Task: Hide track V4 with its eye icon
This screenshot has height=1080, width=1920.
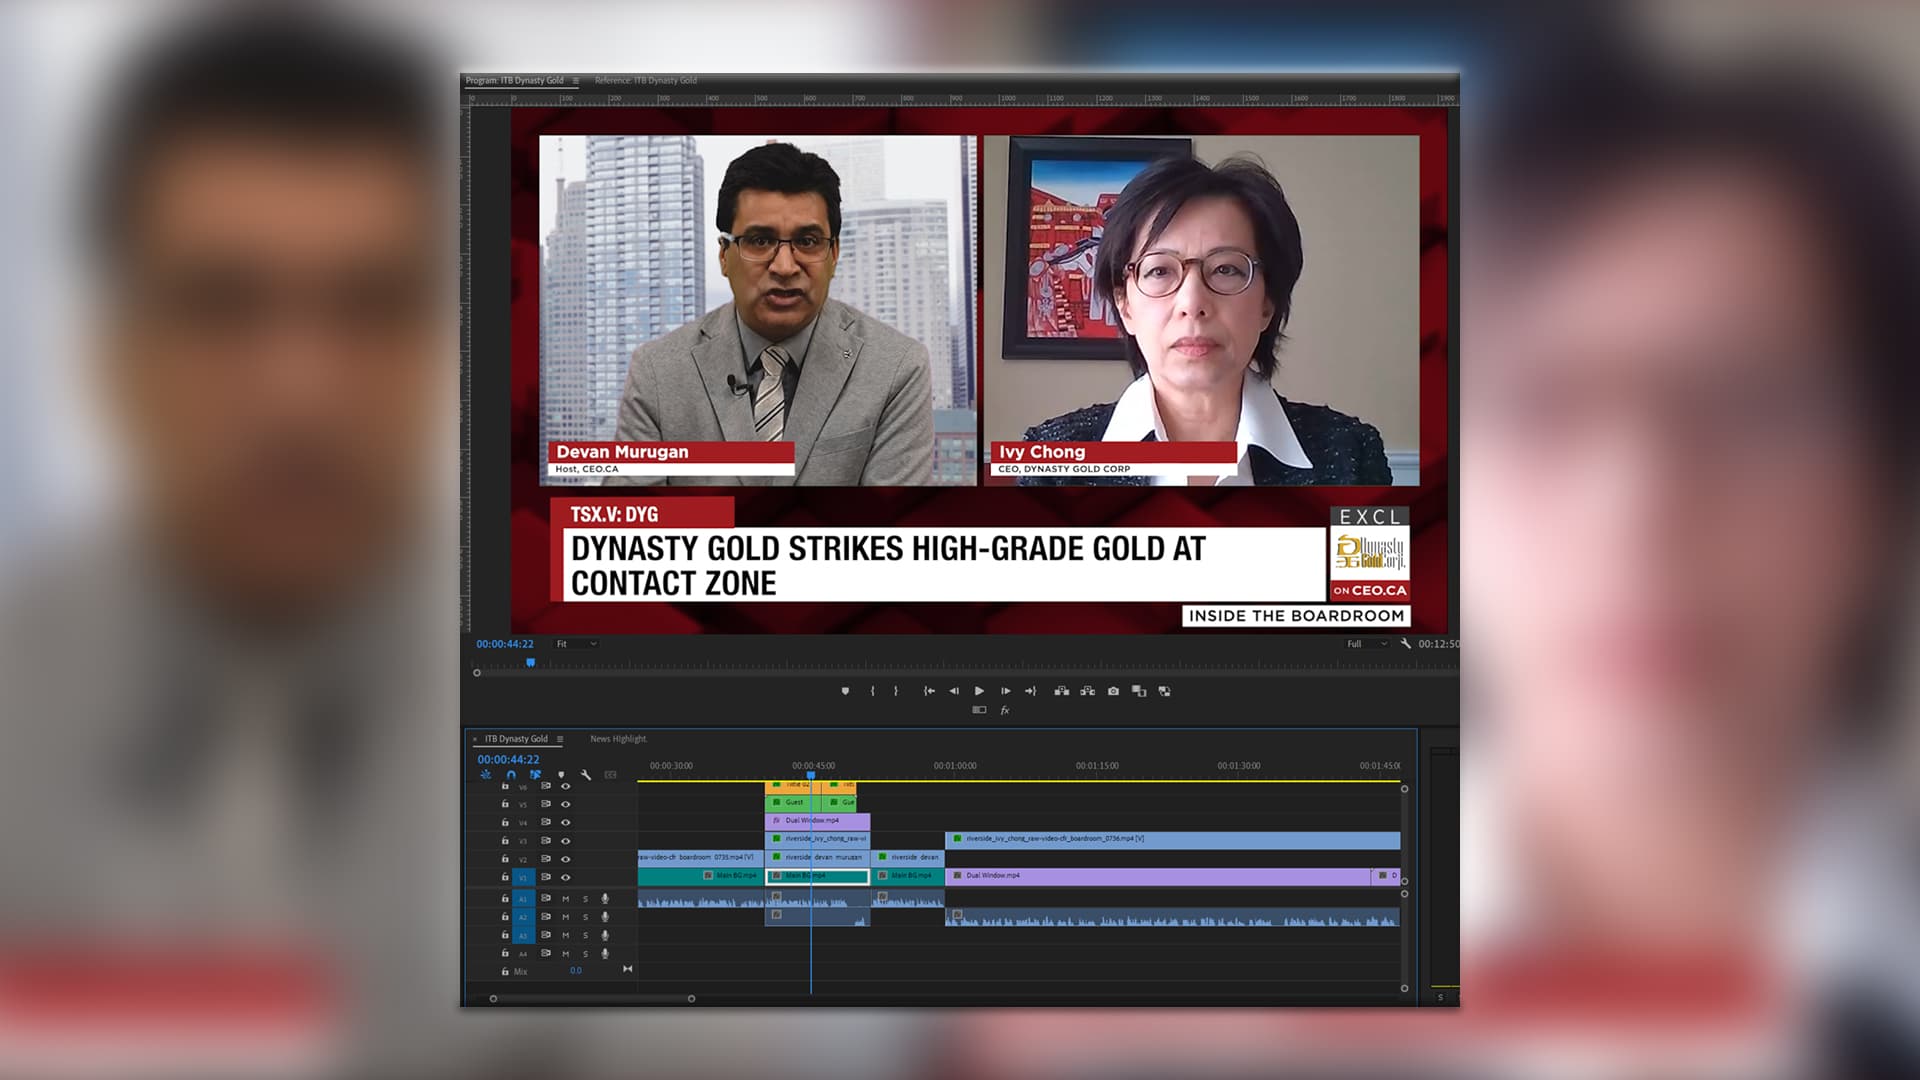Action: point(565,822)
